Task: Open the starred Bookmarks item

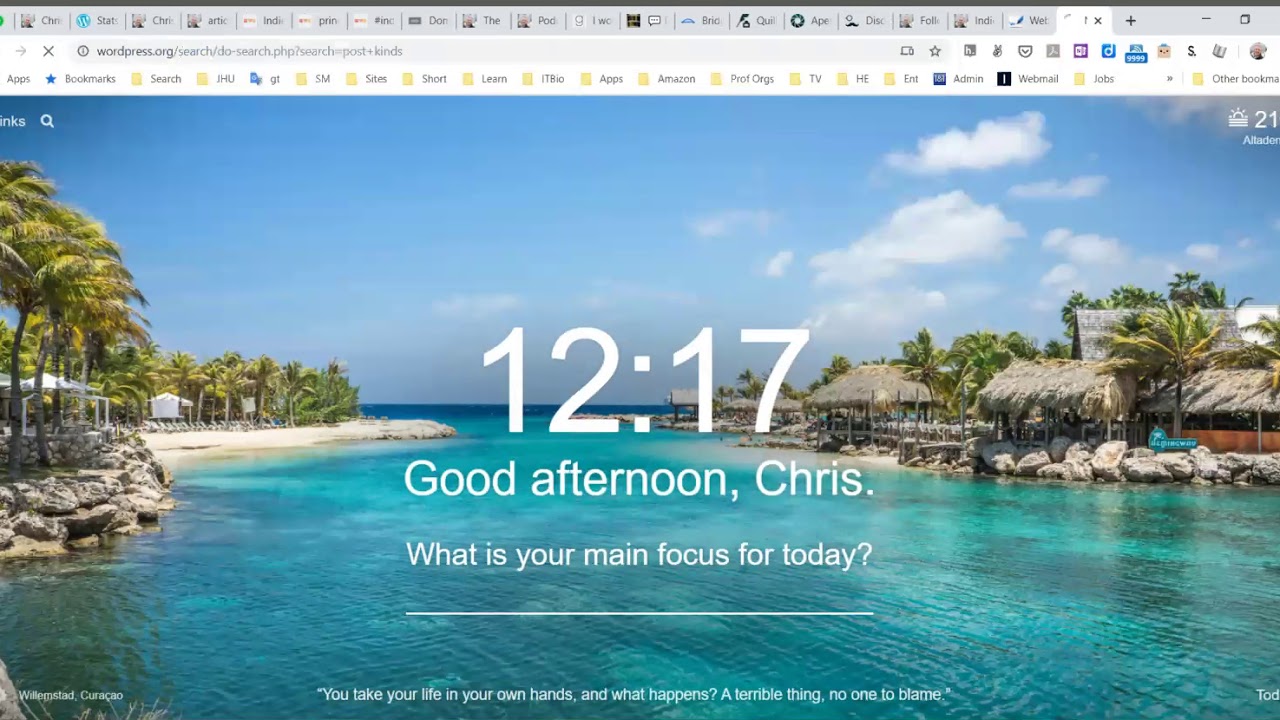Action: tap(80, 79)
